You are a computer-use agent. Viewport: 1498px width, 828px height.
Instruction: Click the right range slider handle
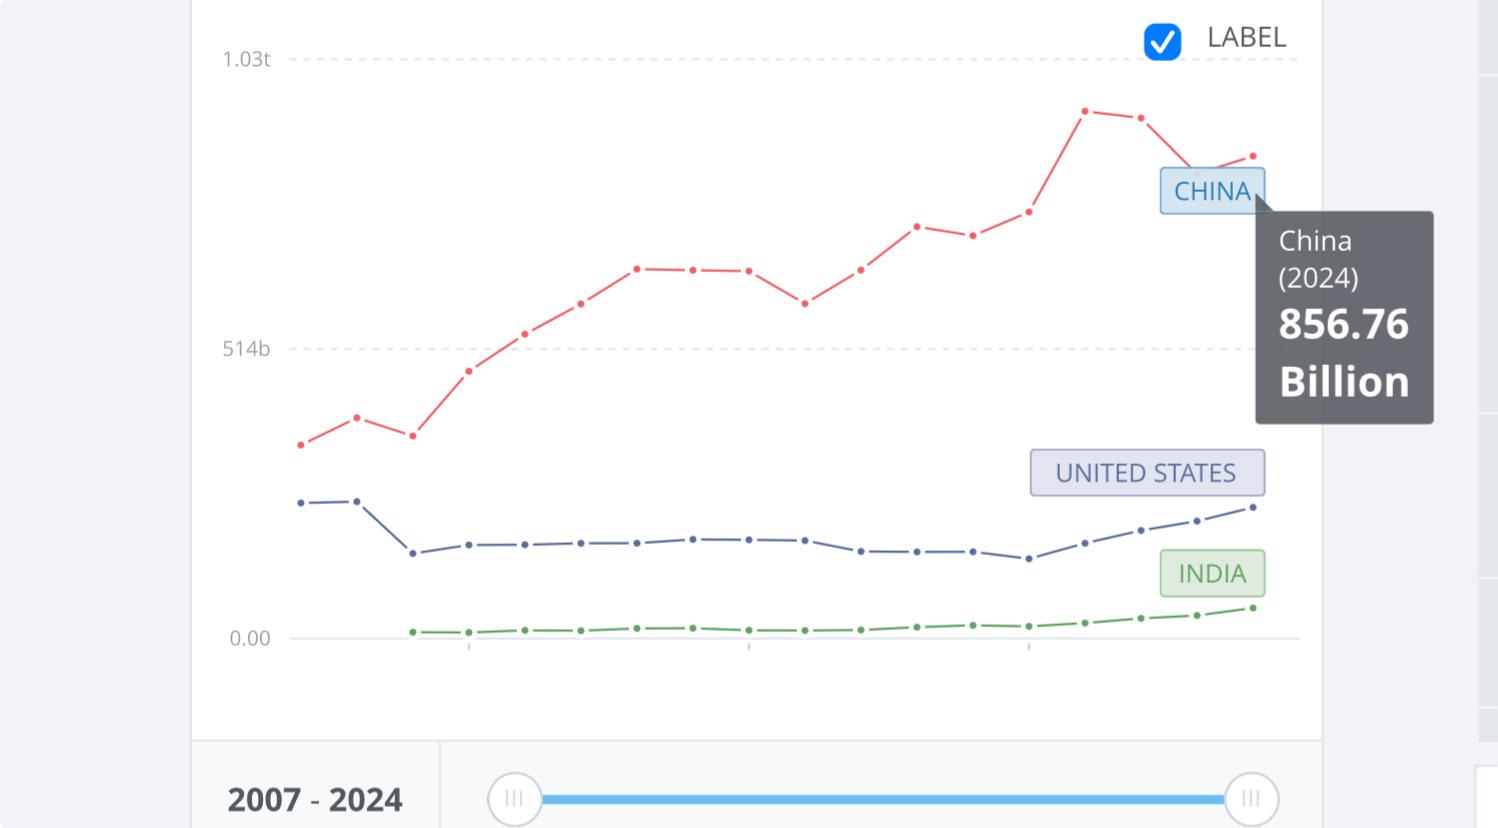tap(1252, 799)
